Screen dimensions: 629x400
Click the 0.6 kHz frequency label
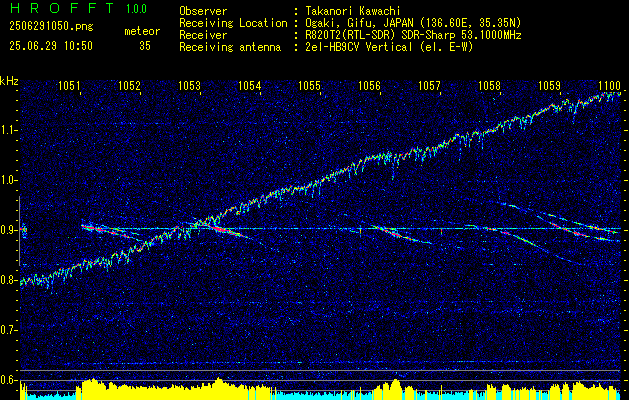tap(8, 380)
